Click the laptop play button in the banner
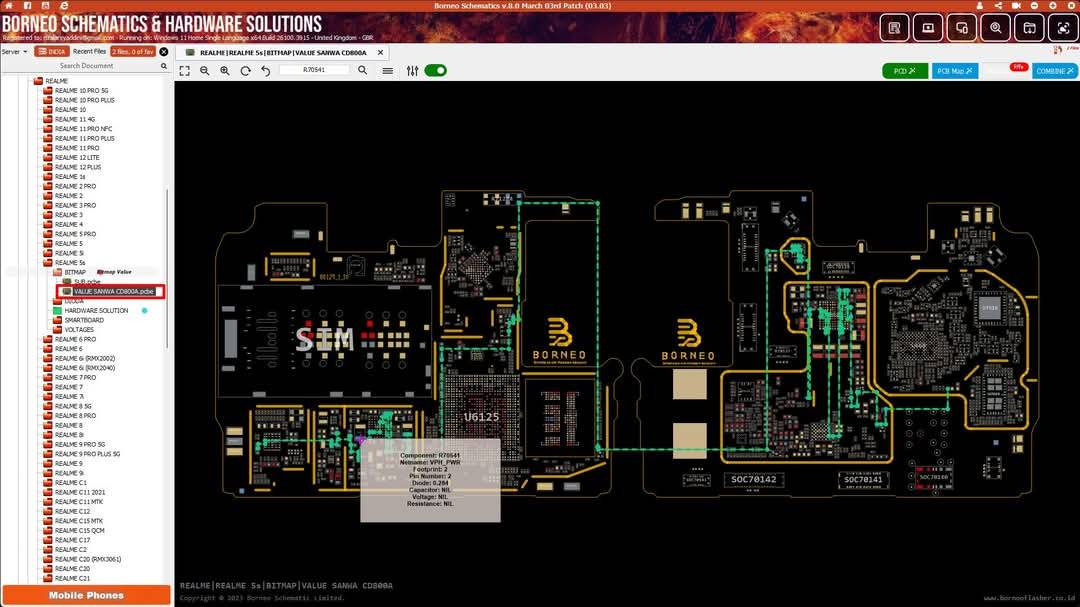This screenshot has width=1080, height=607. tap(928, 28)
